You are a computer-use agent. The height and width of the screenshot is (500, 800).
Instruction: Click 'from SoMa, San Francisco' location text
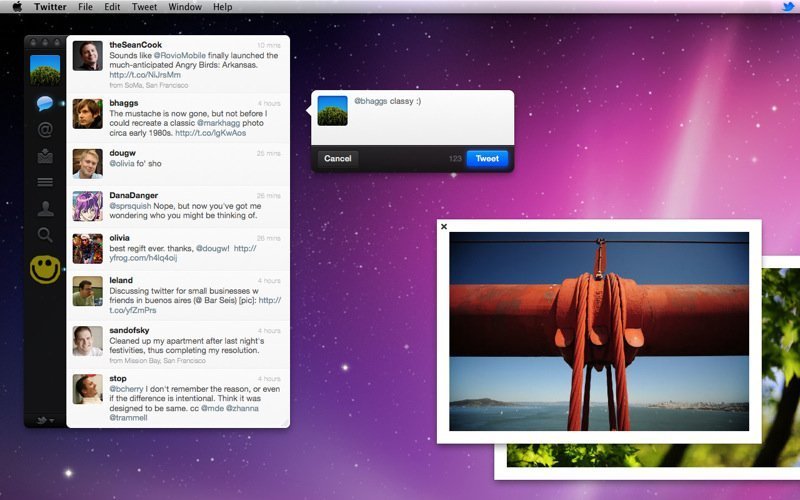tap(149, 85)
